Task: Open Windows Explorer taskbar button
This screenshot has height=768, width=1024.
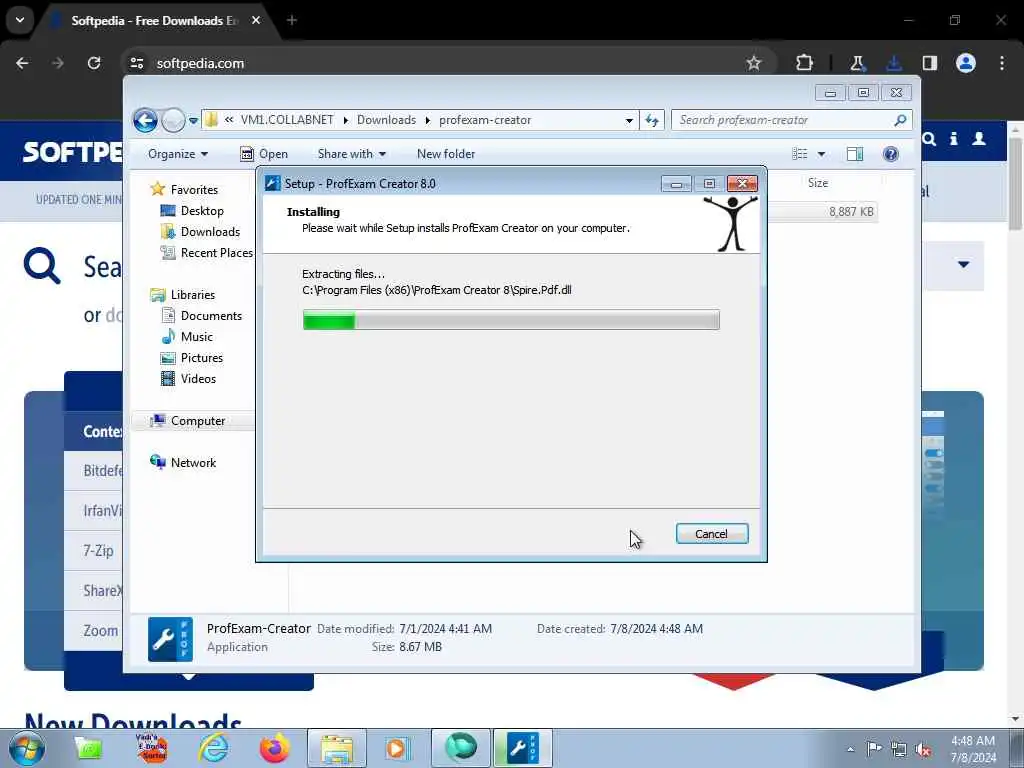Action: (x=337, y=748)
